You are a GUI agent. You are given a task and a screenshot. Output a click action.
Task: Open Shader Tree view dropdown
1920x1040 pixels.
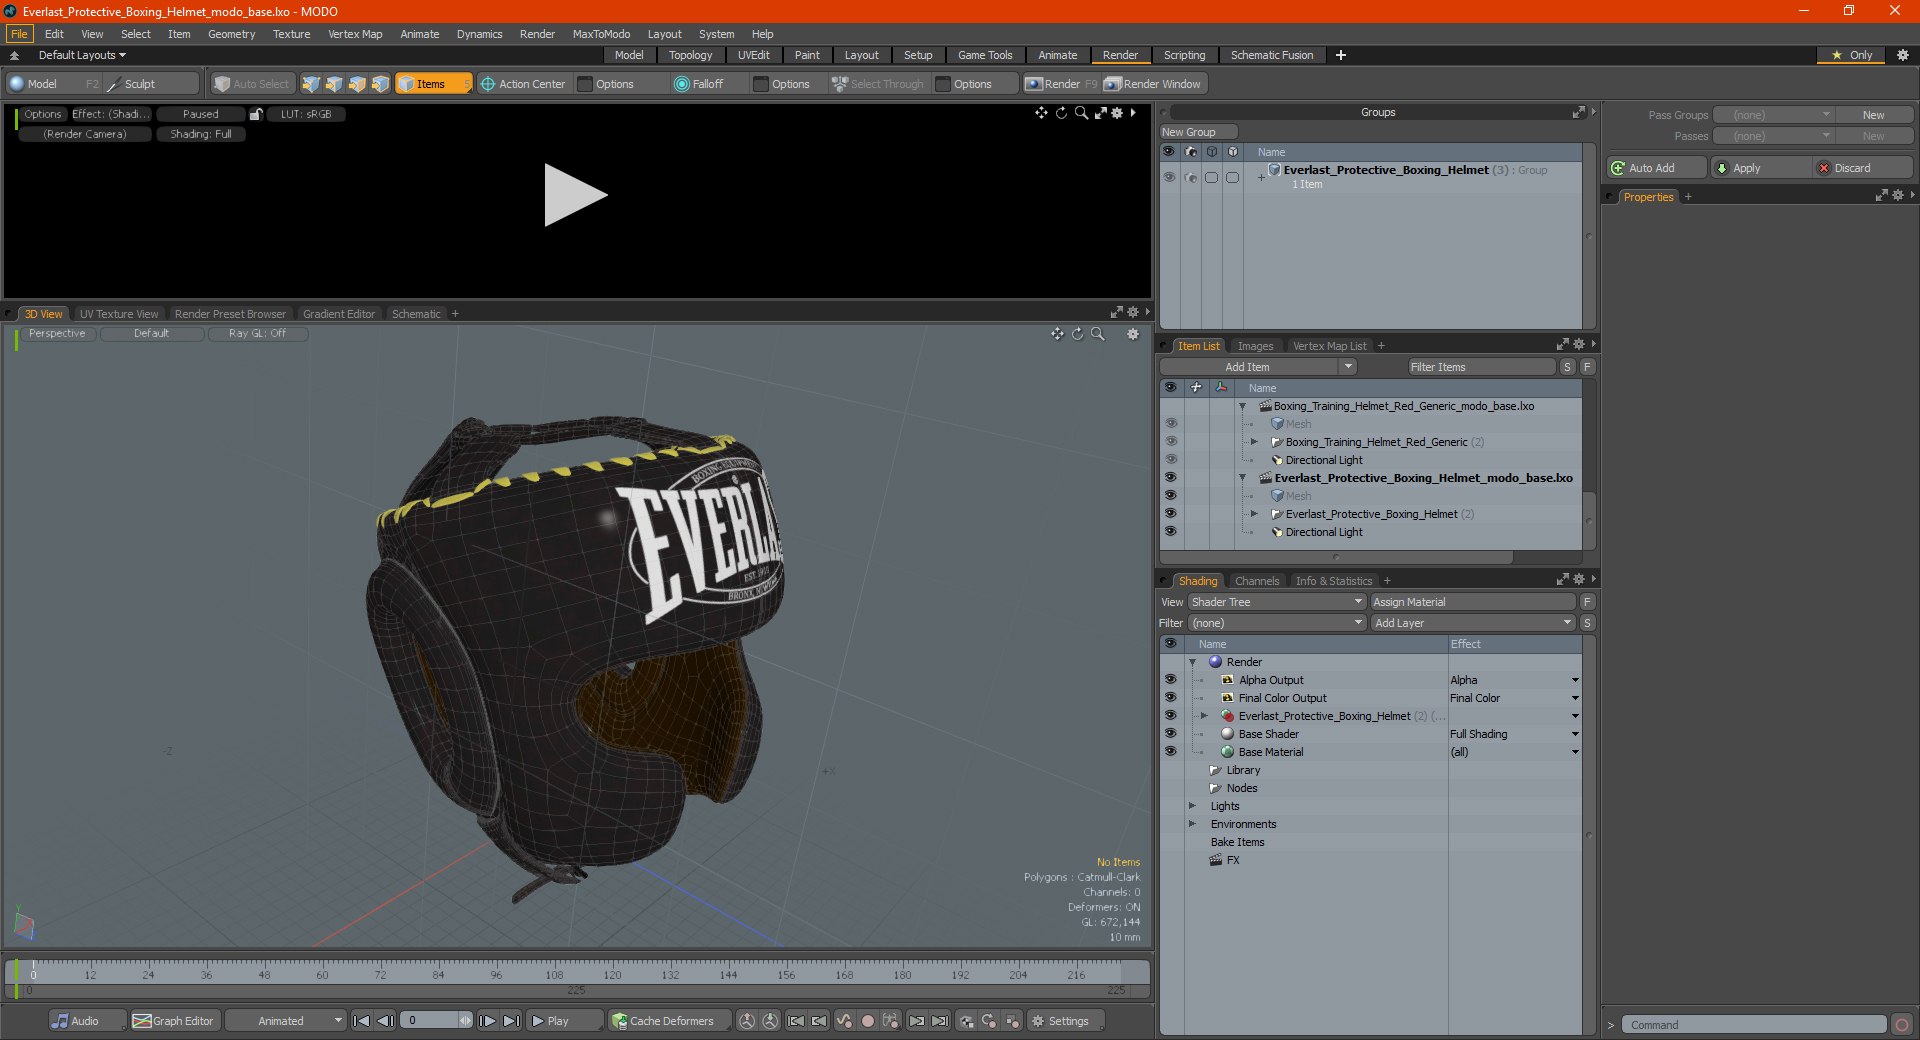pos(1276,602)
